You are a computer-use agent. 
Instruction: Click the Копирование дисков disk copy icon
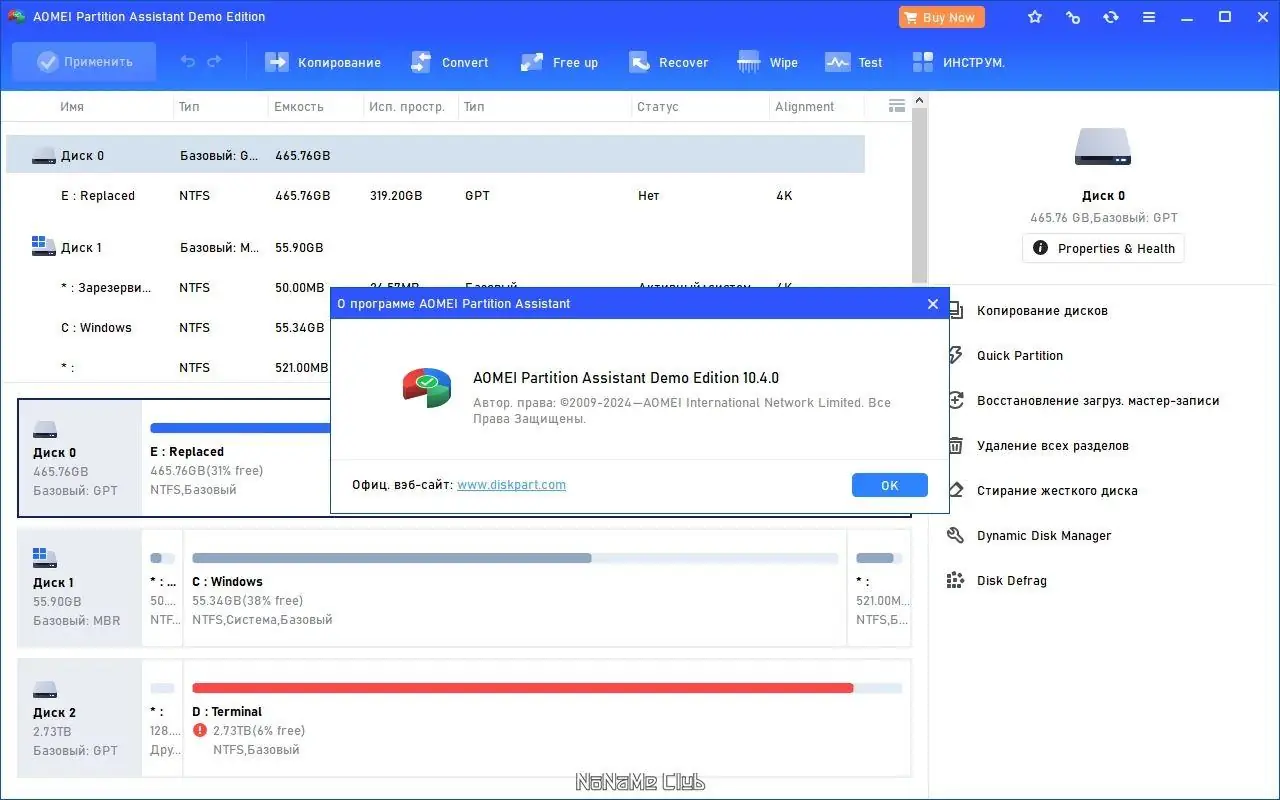pyautogui.click(x=956, y=310)
